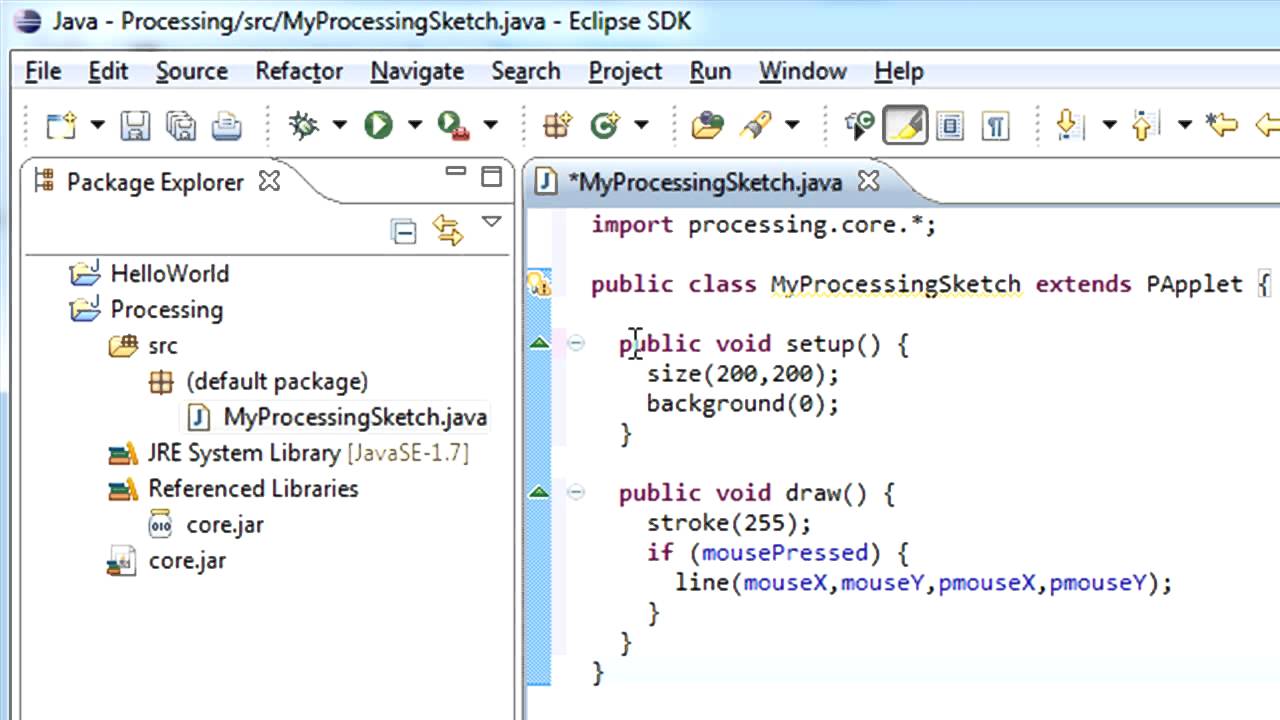Image resolution: width=1280 pixels, height=720 pixels.
Task: Open the Navigate menu
Action: pos(417,71)
